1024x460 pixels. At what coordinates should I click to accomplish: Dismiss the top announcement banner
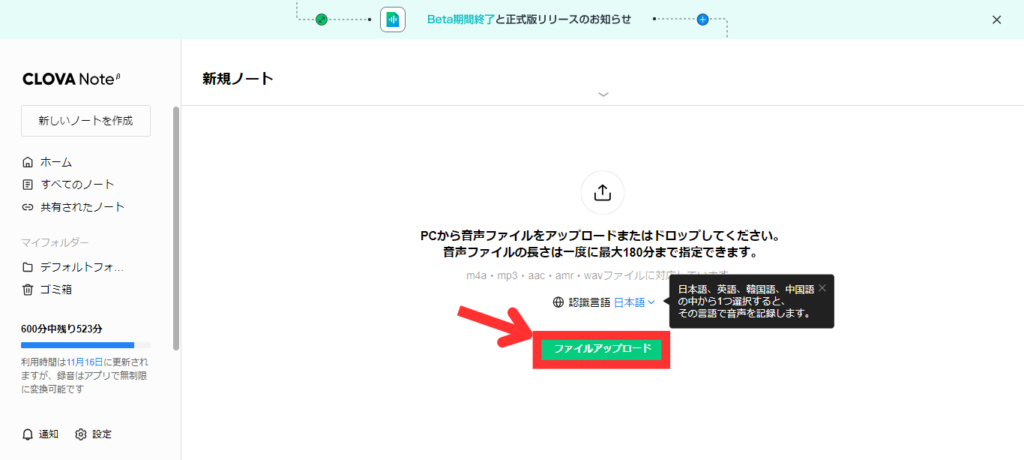996,20
